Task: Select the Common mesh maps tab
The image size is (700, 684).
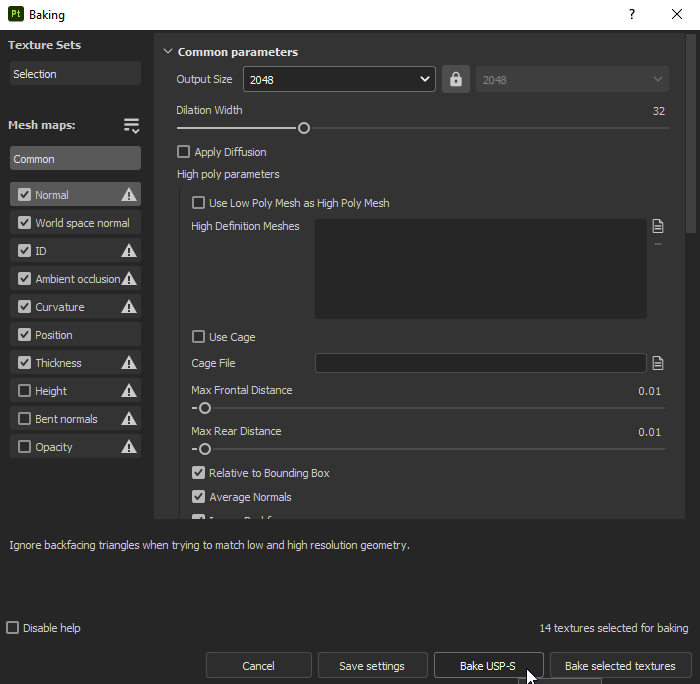Action: pyautogui.click(x=75, y=159)
